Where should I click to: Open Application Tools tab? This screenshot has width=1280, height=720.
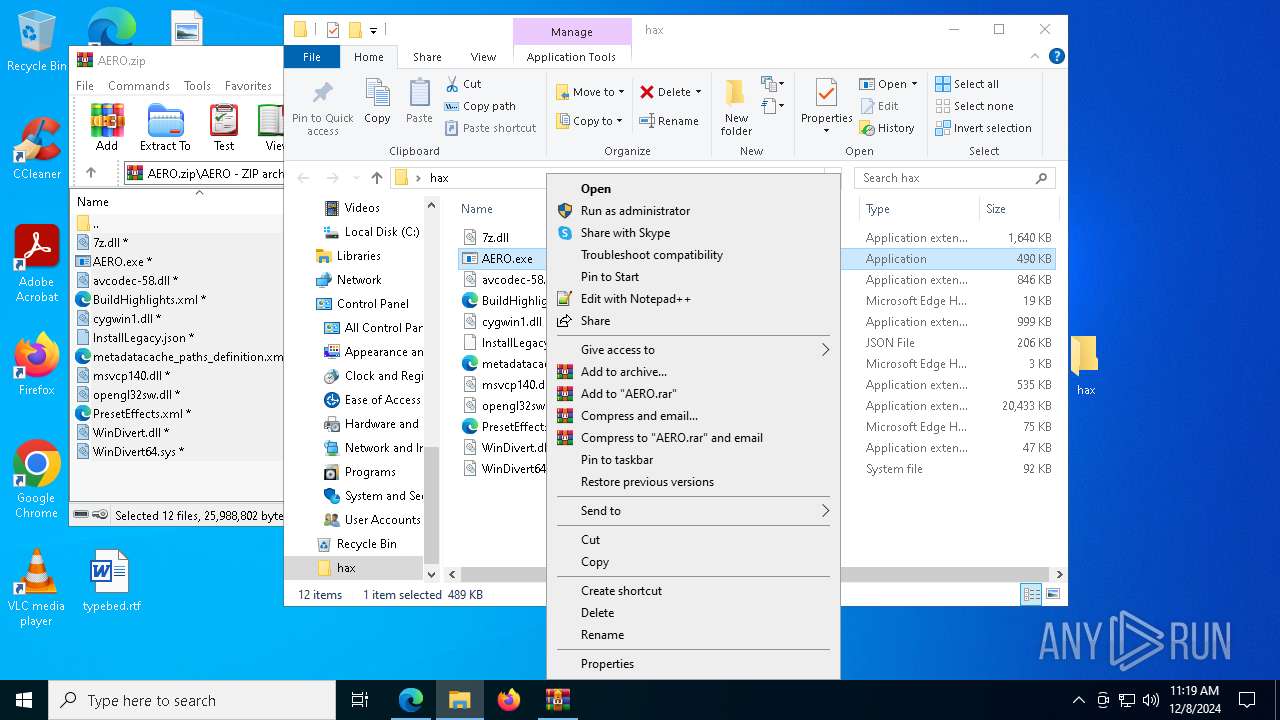pos(571,57)
